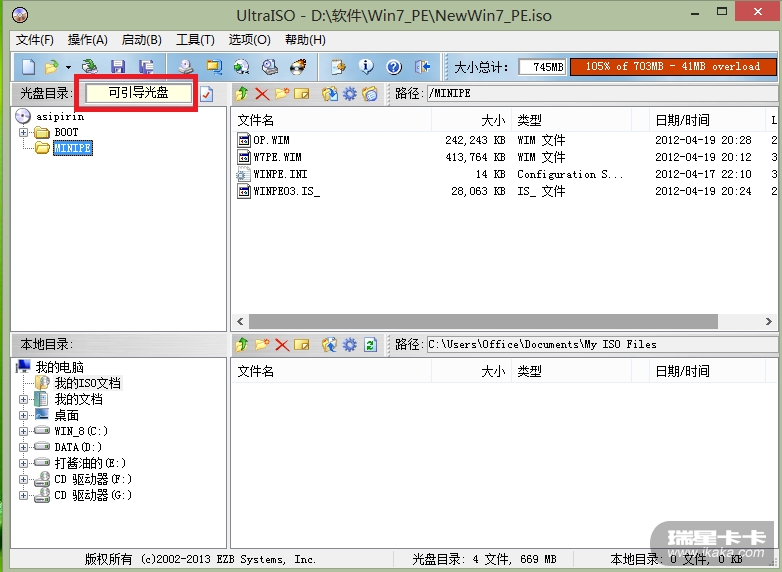Click the Mount to virtual drive icon

270,66
